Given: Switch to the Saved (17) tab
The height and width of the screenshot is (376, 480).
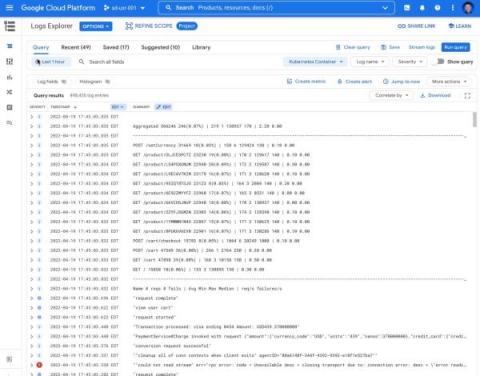Looking at the screenshot, I should coord(116,47).
